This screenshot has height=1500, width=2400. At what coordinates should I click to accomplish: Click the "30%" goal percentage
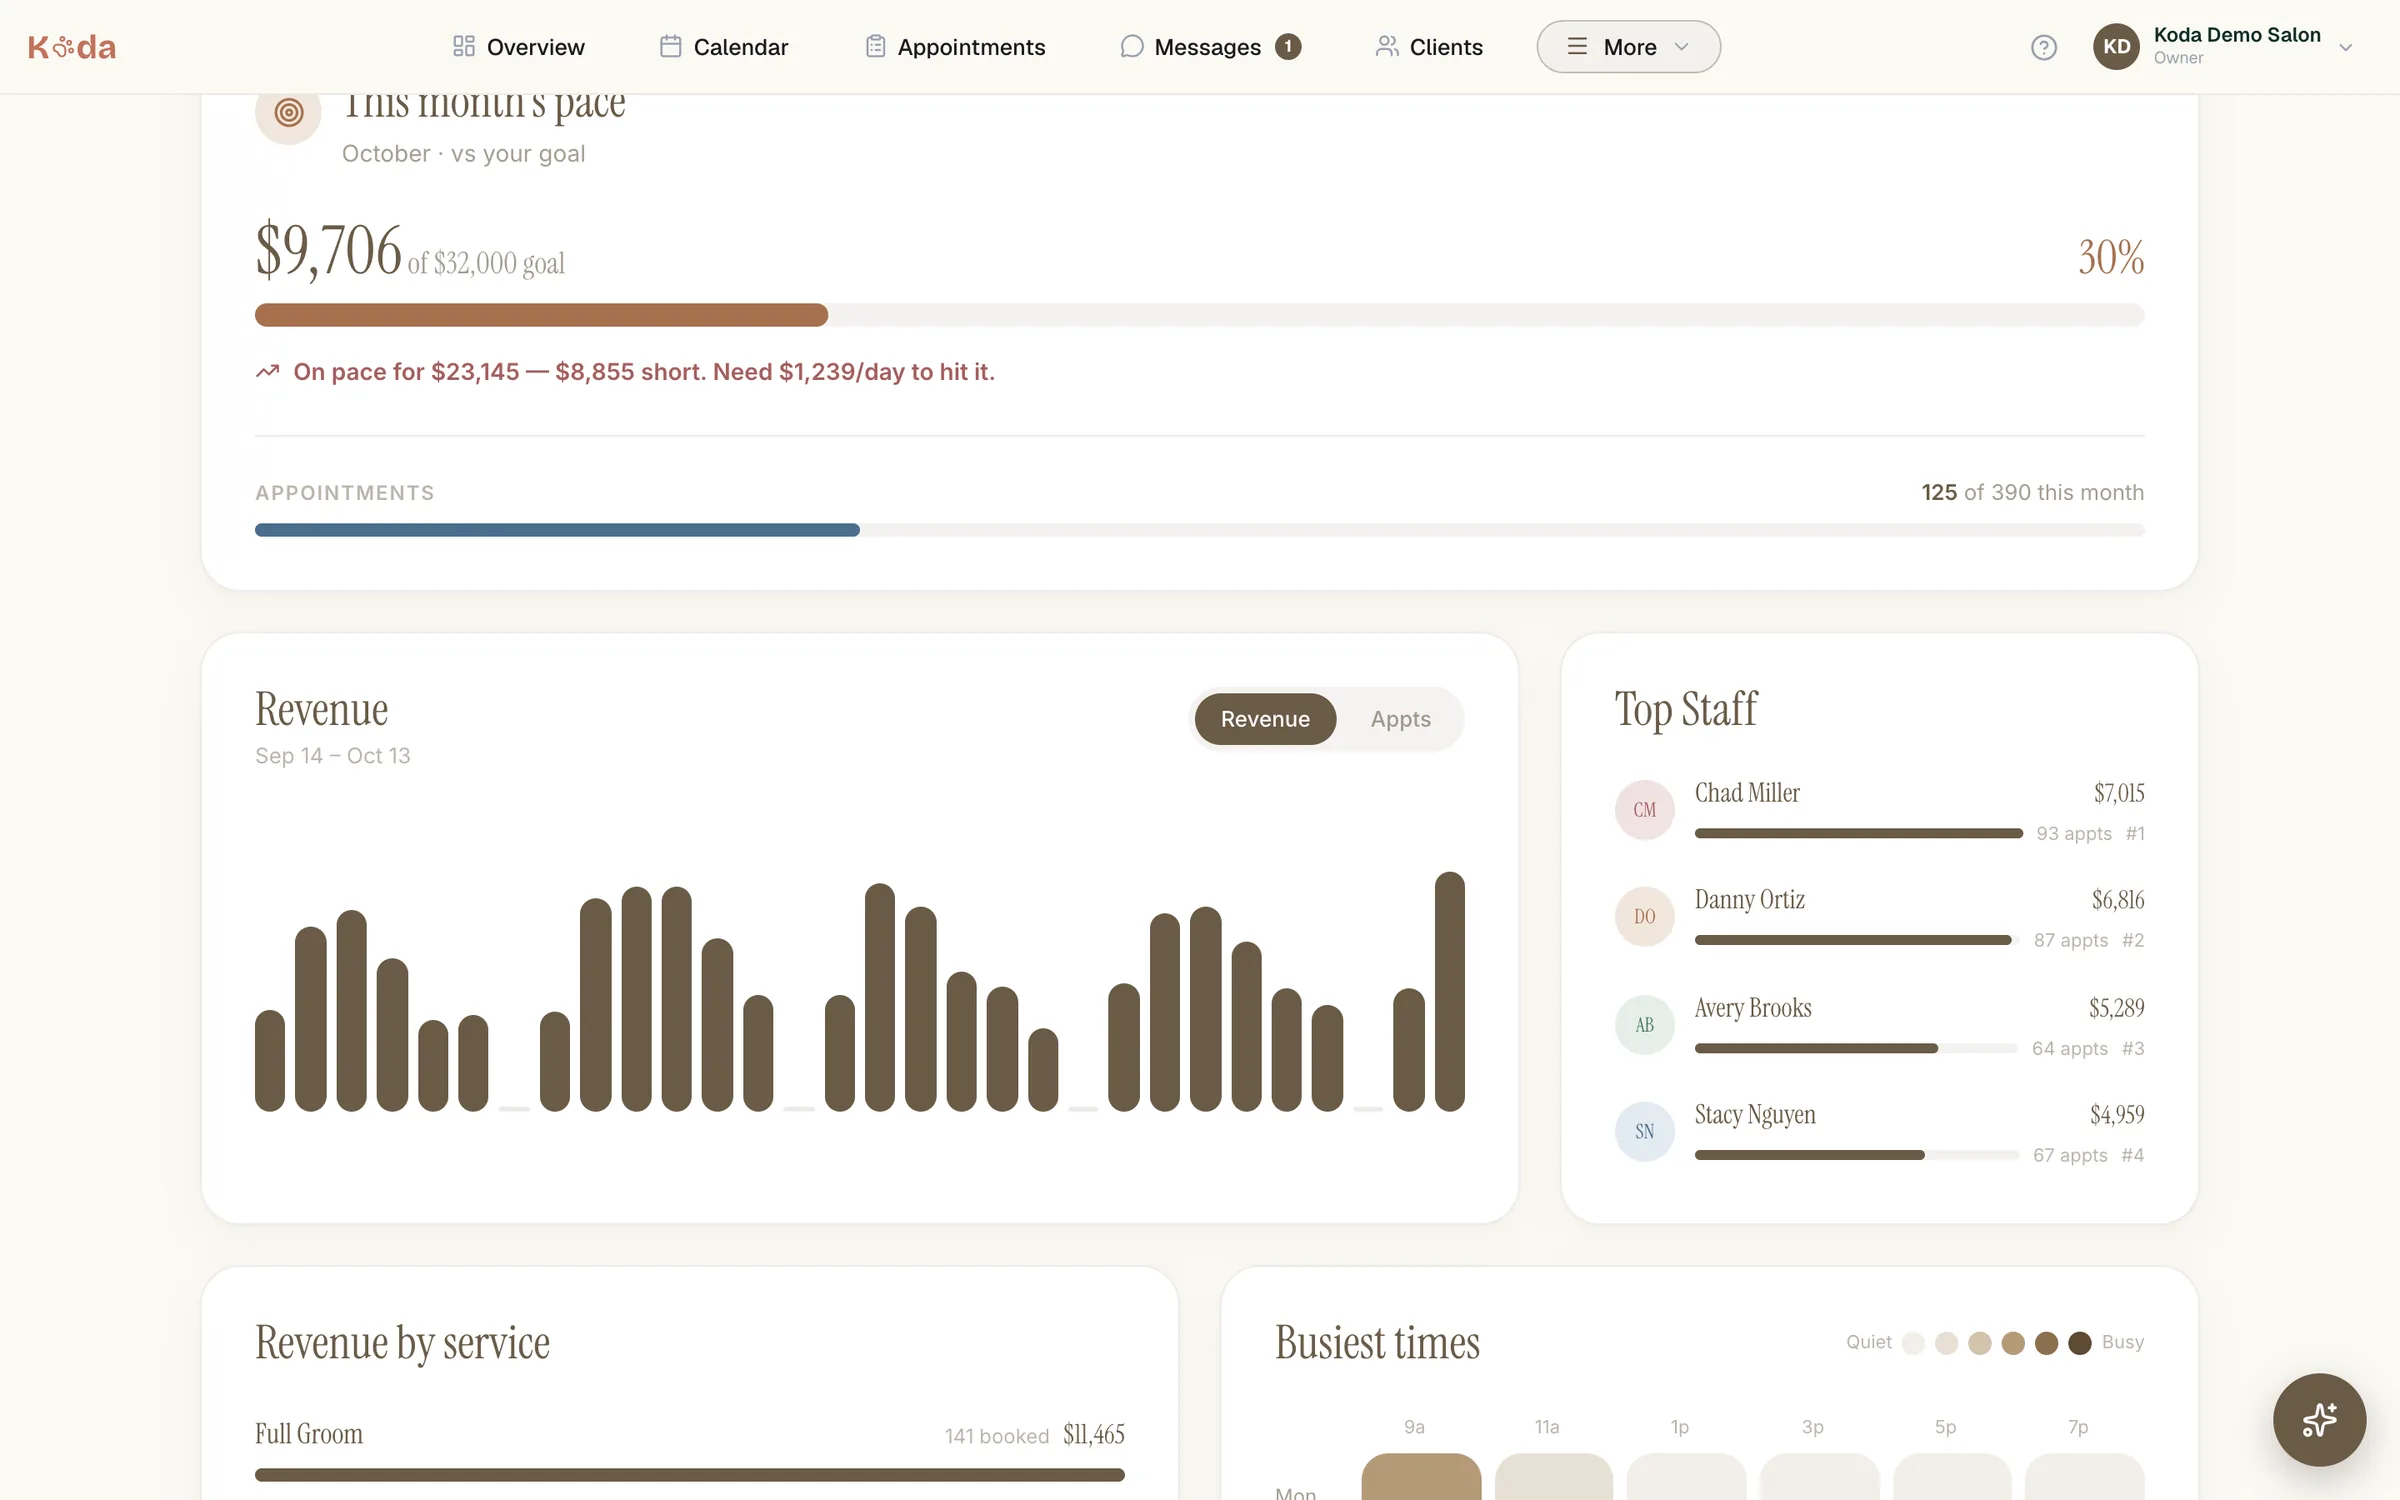click(x=2111, y=257)
